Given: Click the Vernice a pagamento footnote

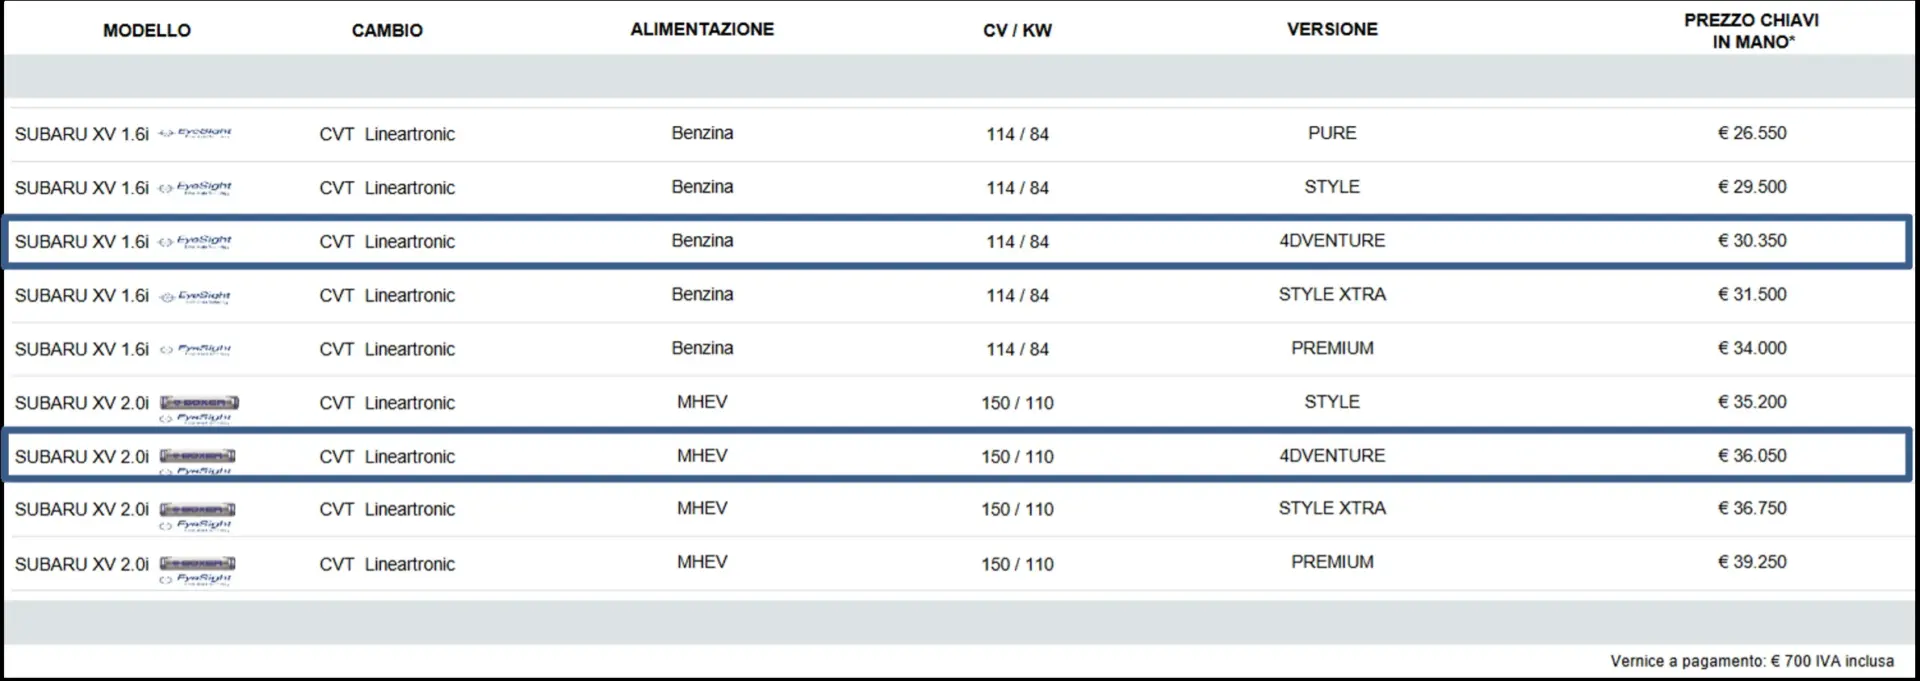Looking at the screenshot, I should [x=1752, y=661].
